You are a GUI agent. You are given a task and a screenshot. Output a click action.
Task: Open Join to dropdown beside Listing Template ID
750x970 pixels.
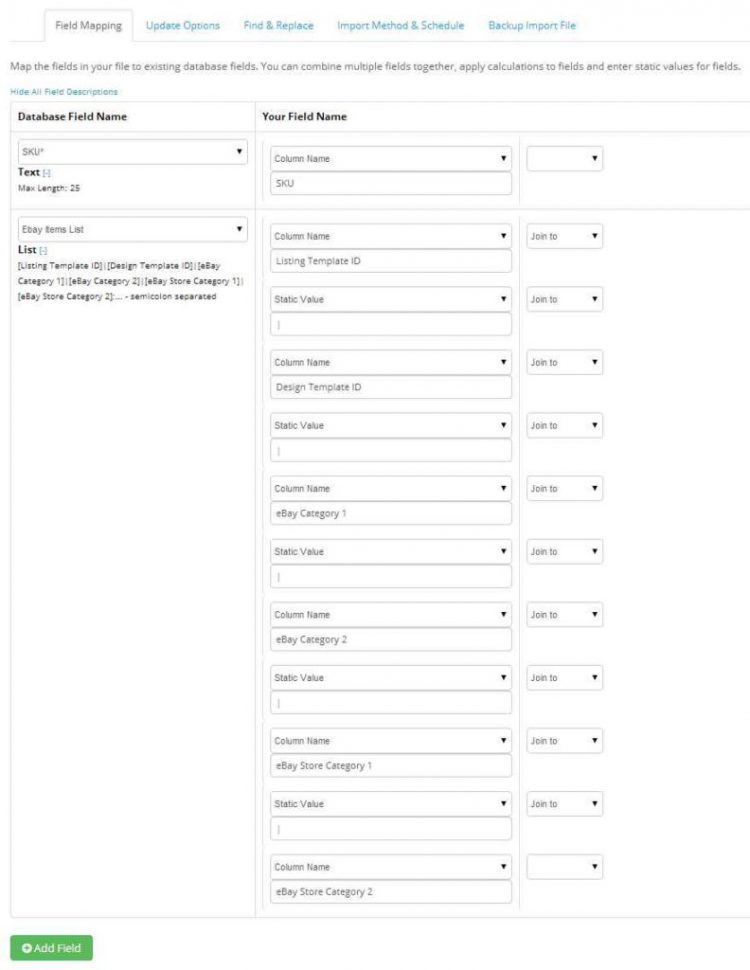click(x=565, y=236)
